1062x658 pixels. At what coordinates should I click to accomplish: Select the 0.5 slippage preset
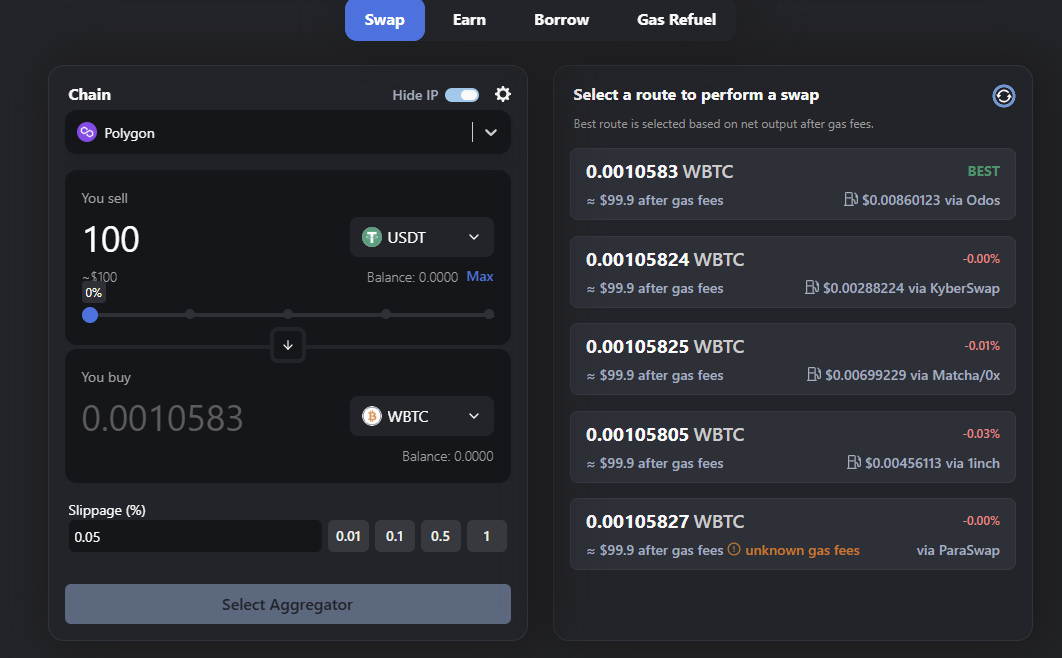coord(440,536)
